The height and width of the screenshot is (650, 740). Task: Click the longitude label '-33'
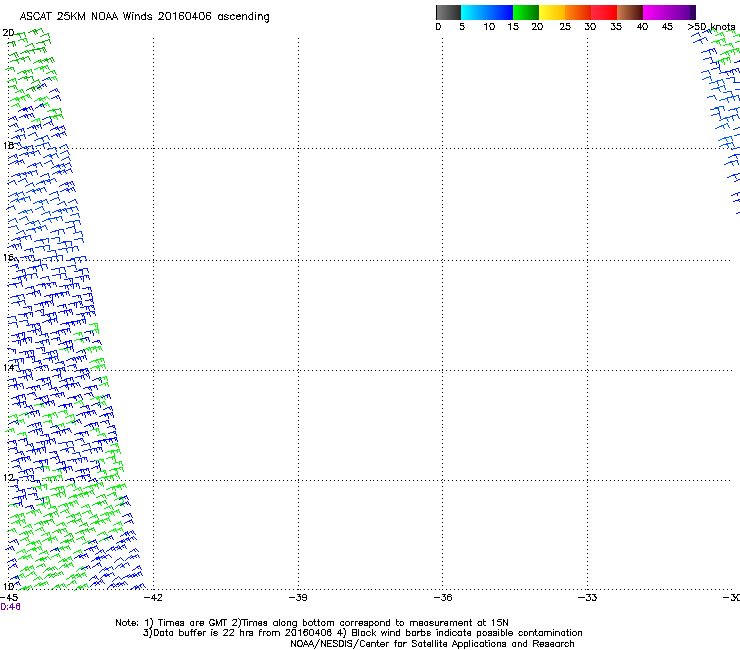pyautogui.click(x=587, y=598)
